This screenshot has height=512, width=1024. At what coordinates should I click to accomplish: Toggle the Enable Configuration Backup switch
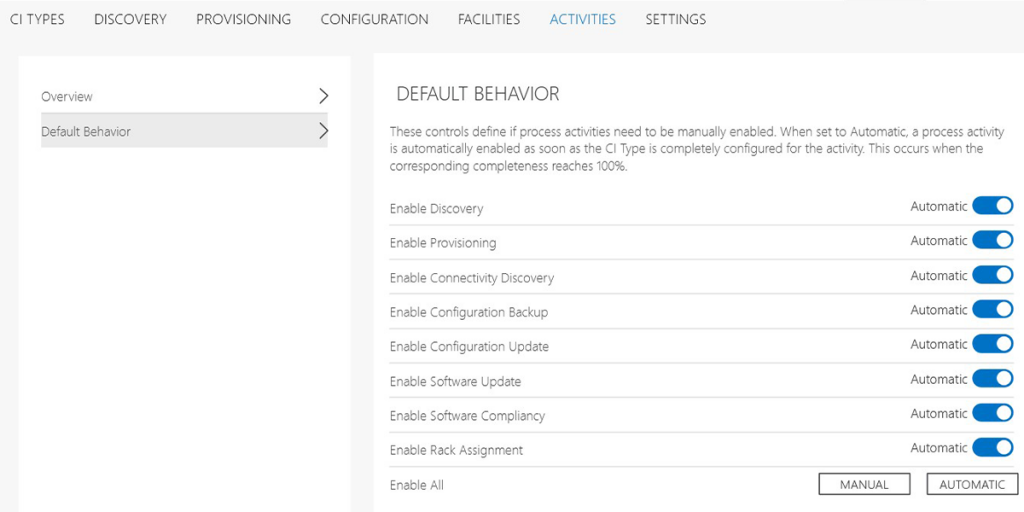click(992, 310)
